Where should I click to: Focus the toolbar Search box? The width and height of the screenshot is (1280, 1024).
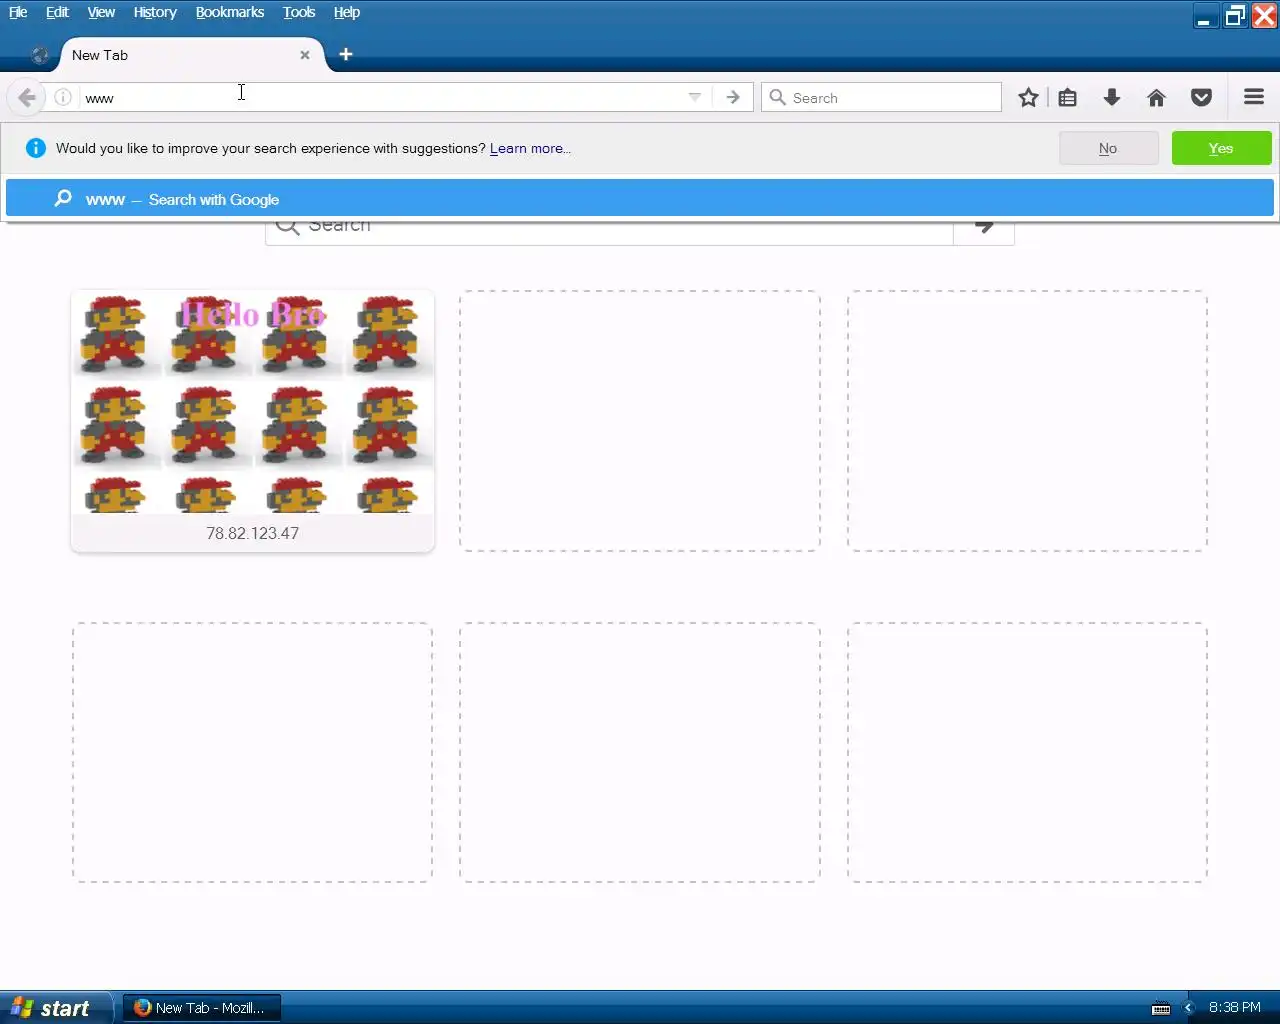pos(881,97)
